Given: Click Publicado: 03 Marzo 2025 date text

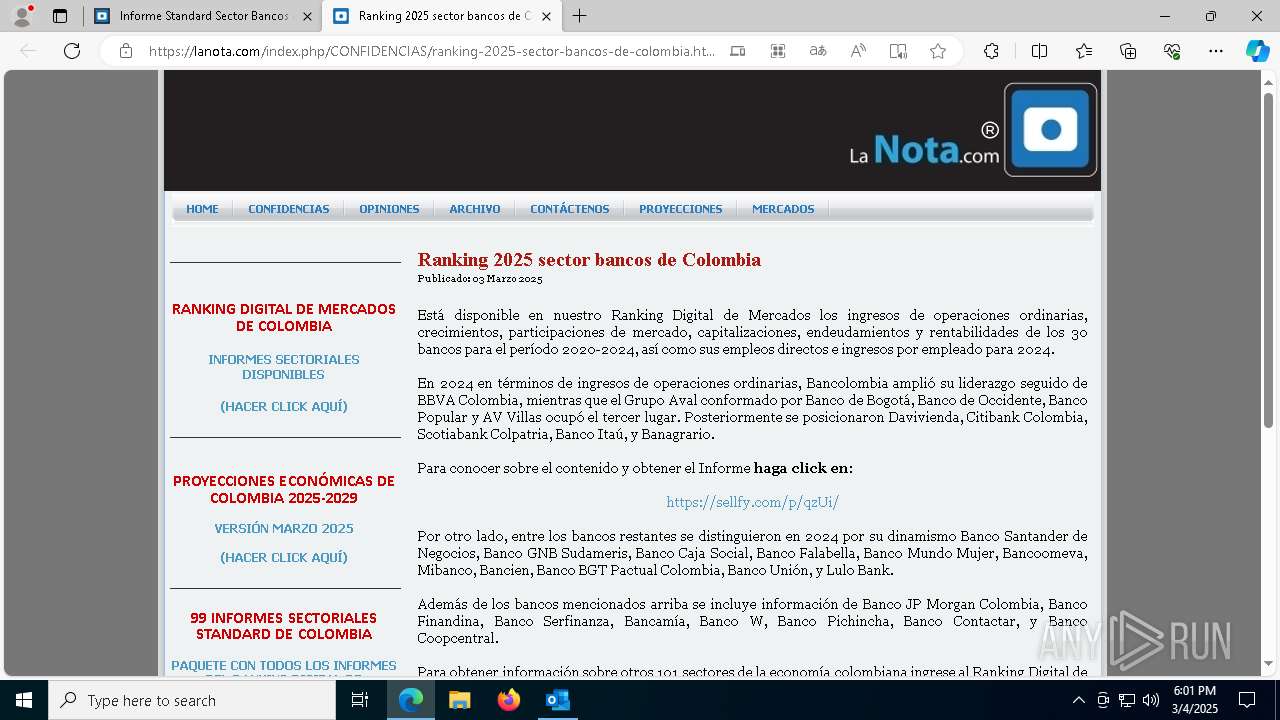Looking at the screenshot, I should [480, 279].
